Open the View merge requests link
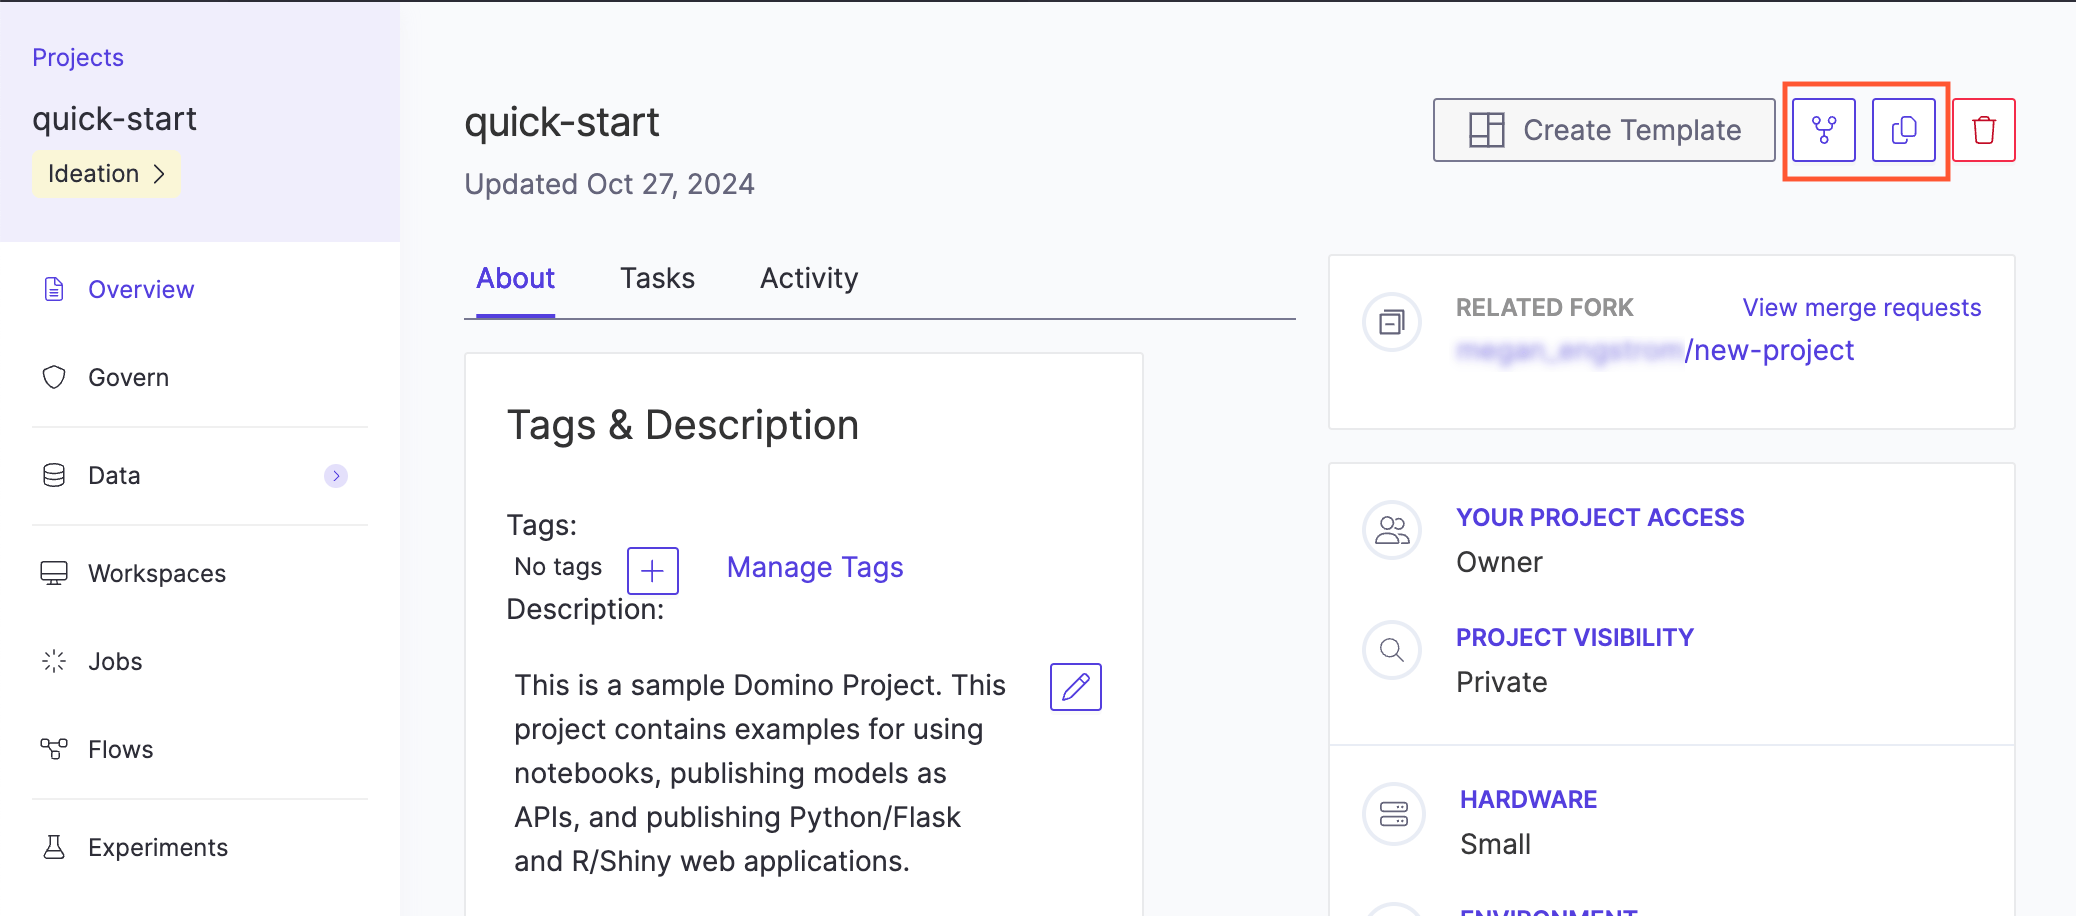The width and height of the screenshot is (2076, 916). [1862, 308]
